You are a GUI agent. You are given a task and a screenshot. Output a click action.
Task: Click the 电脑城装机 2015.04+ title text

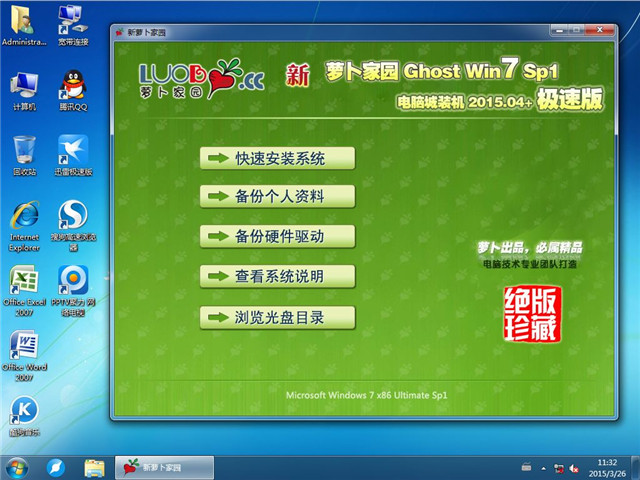pyautogui.click(x=465, y=102)
